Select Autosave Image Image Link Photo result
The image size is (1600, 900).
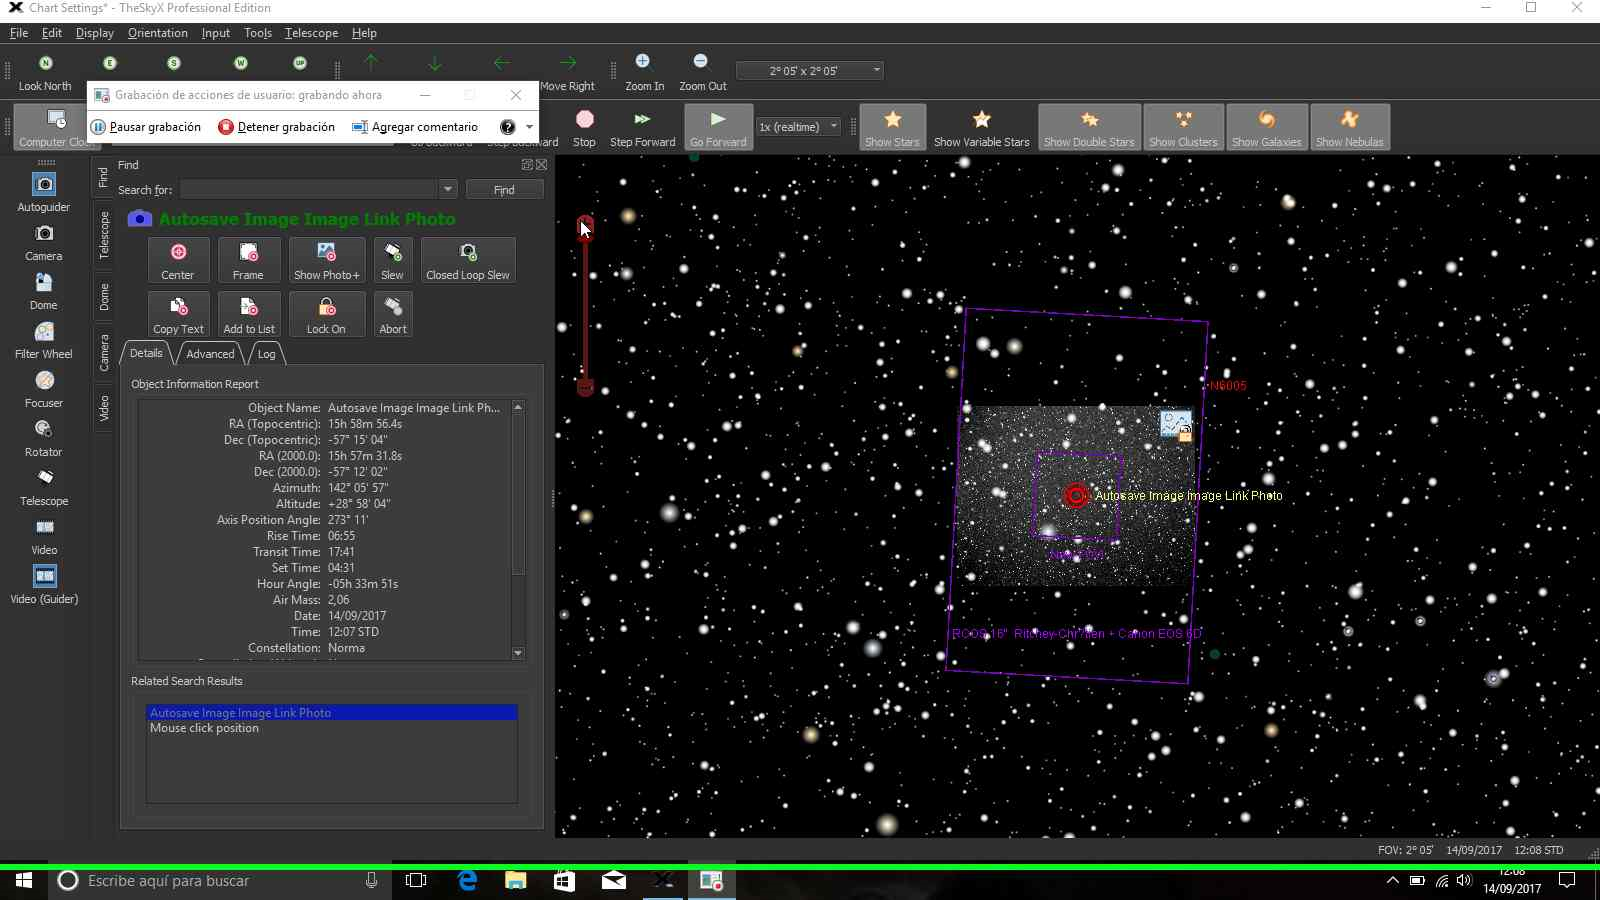pyautogui.click(x=332, y=713)
